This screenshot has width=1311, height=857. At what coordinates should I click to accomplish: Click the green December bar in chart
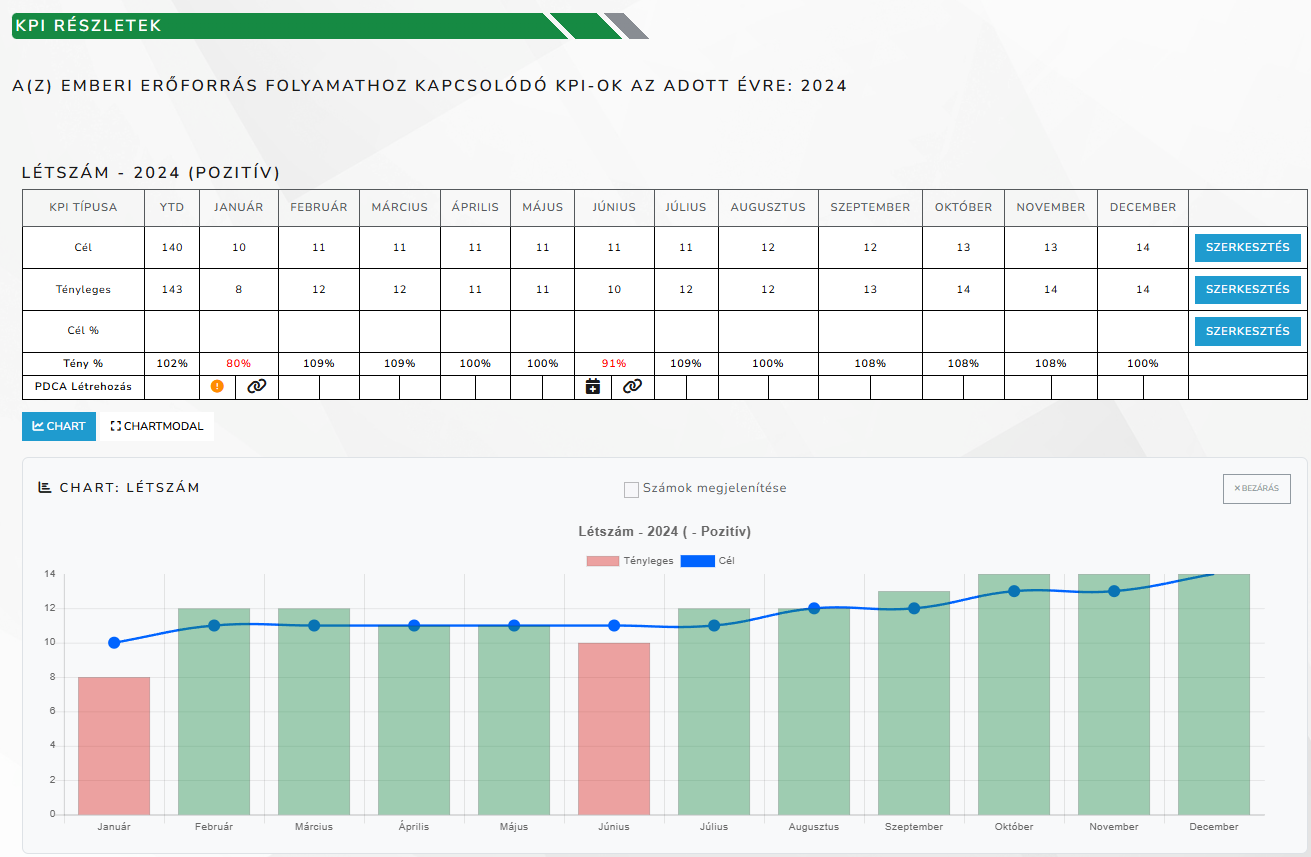pos(1214,700)
